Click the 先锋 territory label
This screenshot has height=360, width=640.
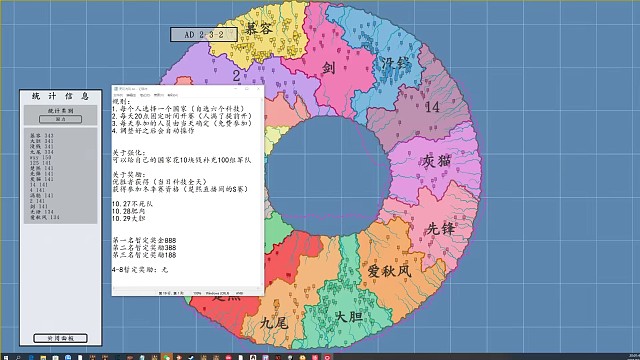pyautogui.click(x=440, y=229)
